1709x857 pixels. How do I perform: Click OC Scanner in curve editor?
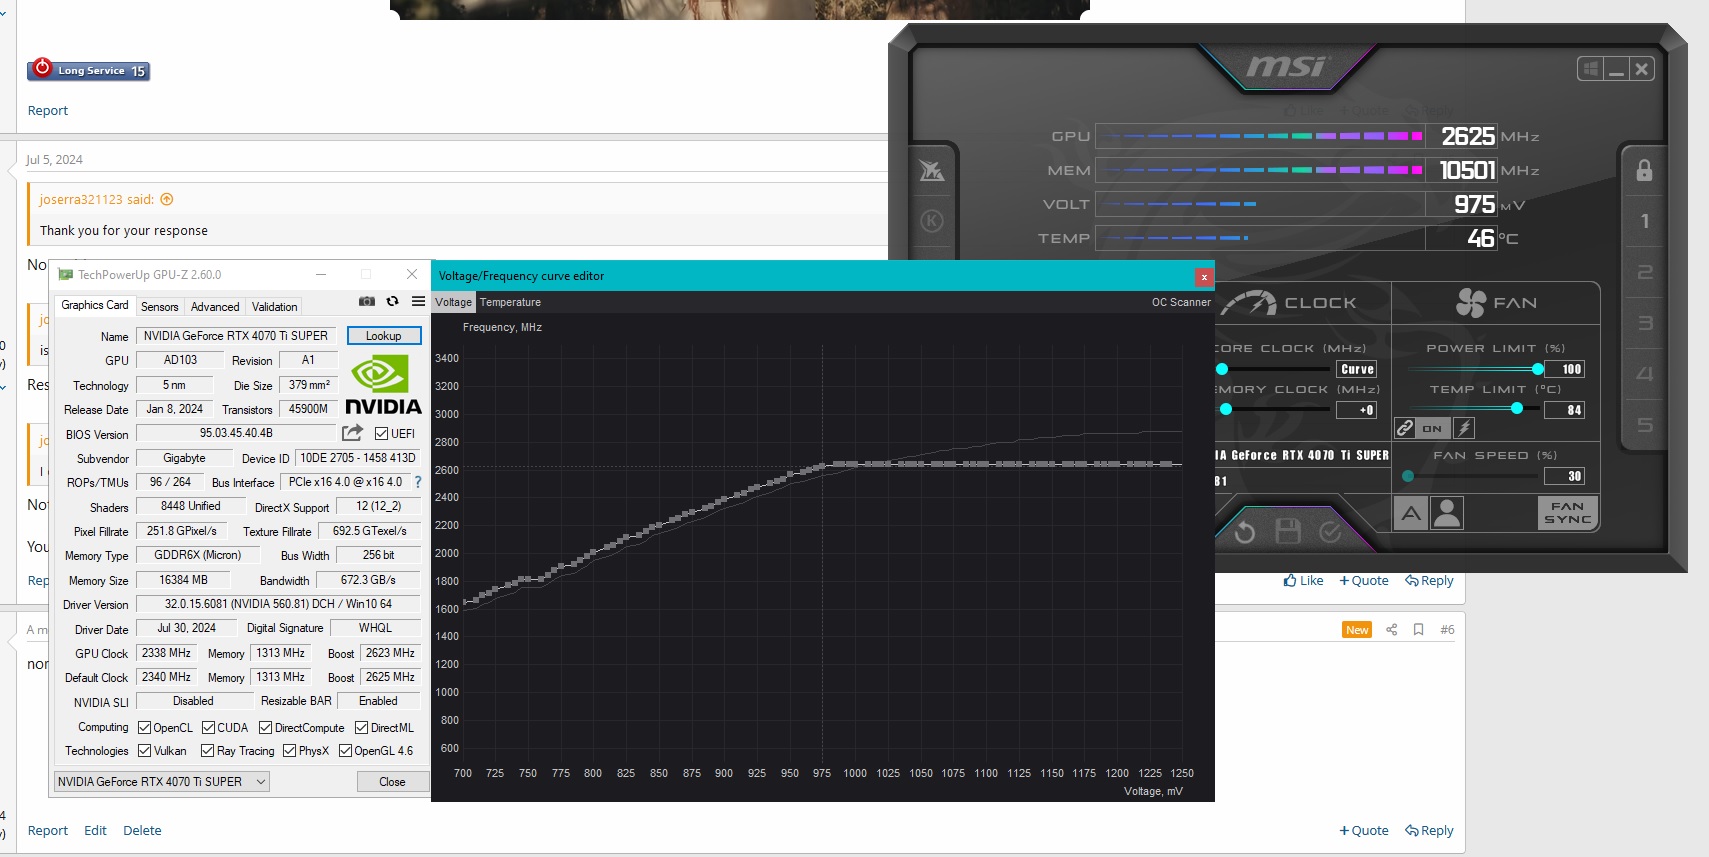[1181, 302]
